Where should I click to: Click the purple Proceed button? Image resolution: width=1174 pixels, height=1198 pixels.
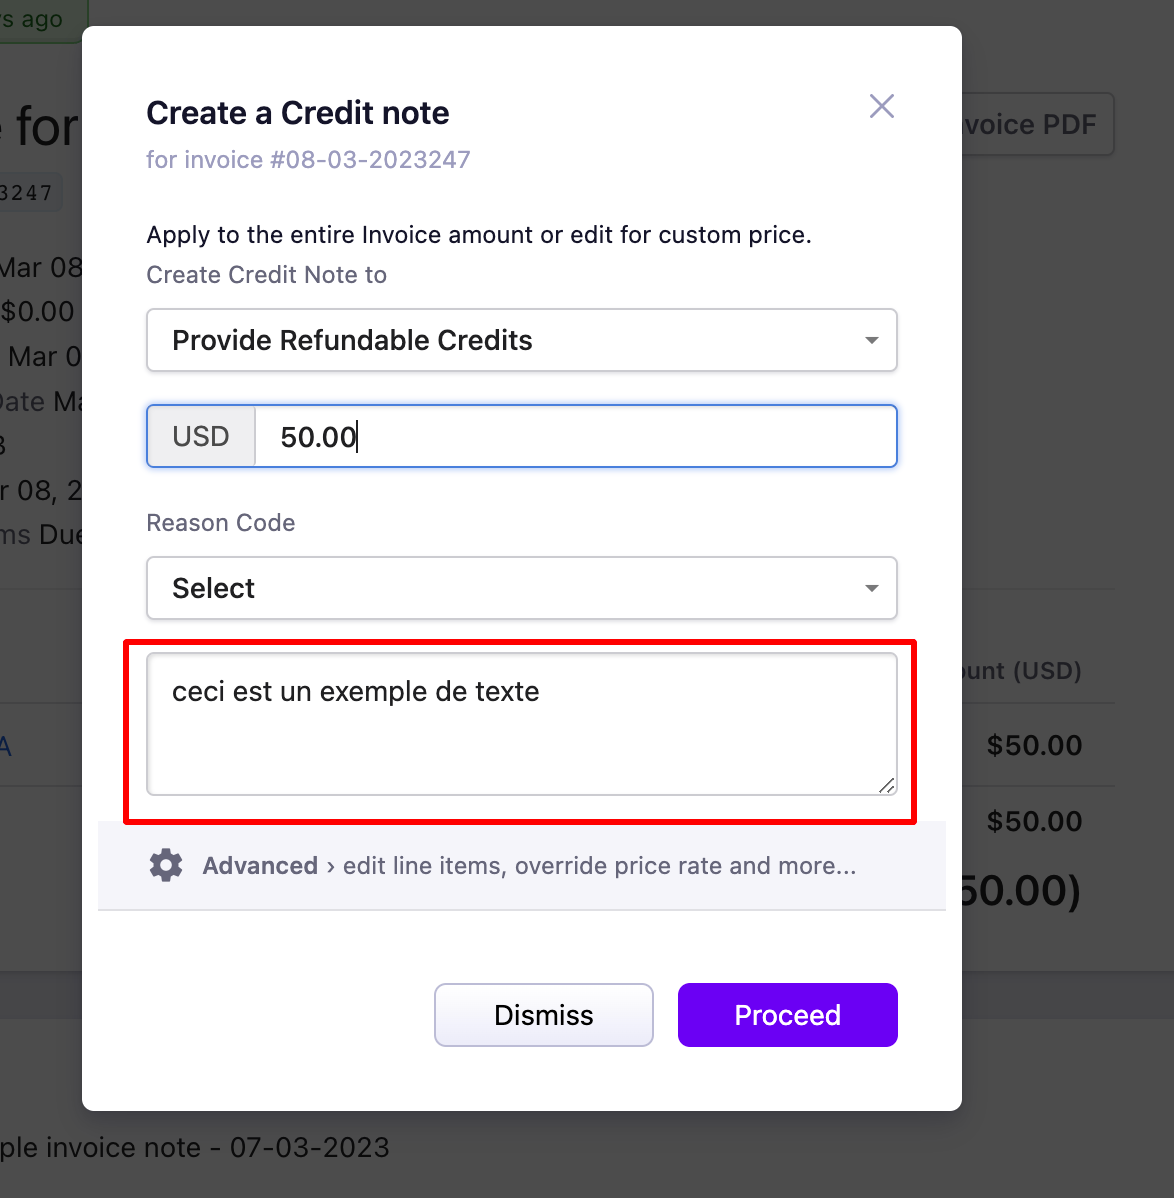click(788, 1015)
